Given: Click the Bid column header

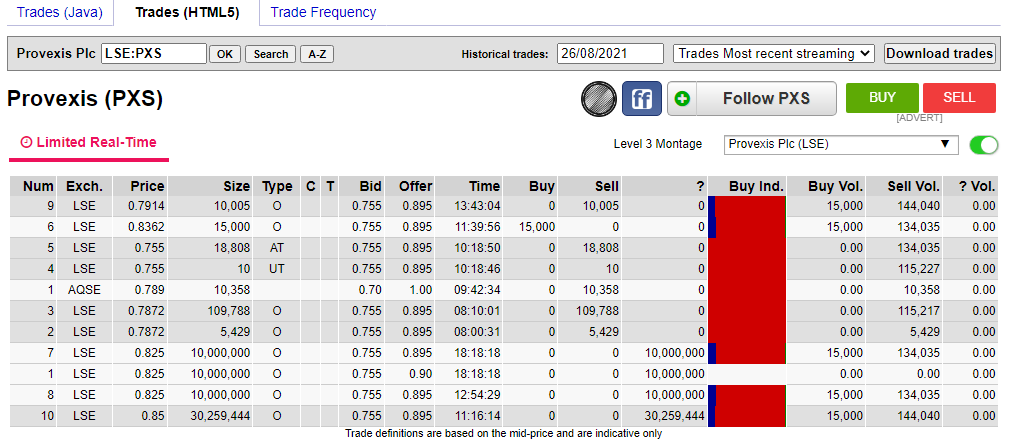Looking at the screenshot, I should [361, 186].
